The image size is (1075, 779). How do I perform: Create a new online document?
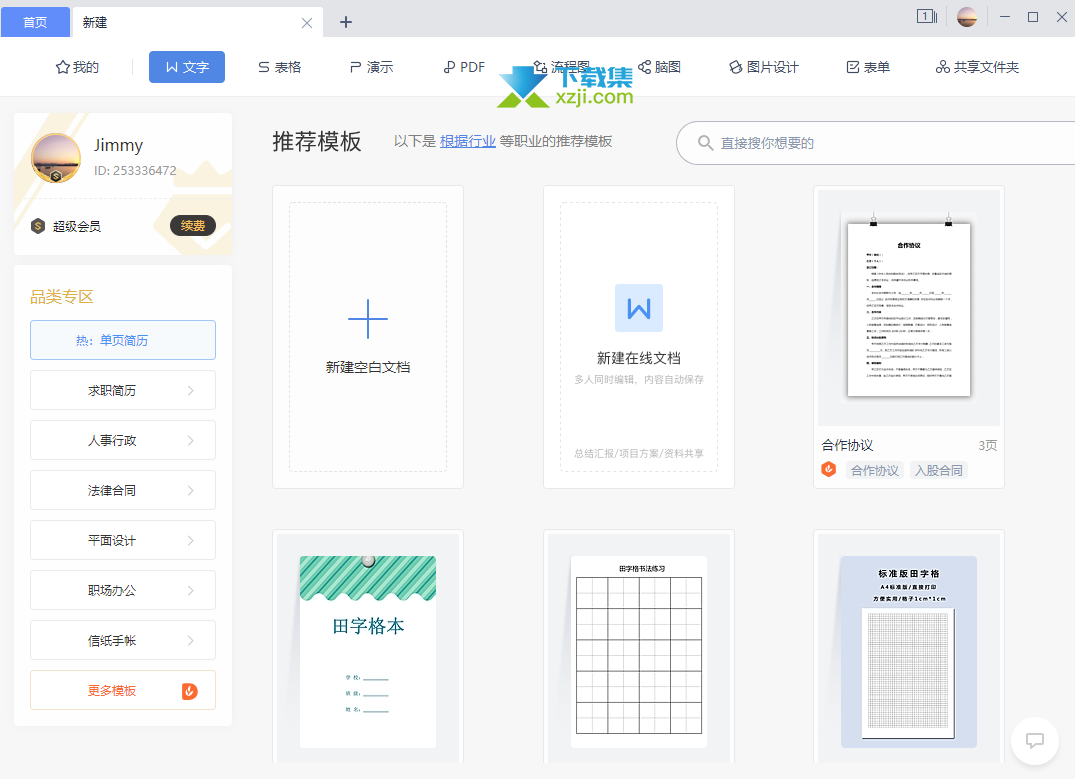click(639, 337)
